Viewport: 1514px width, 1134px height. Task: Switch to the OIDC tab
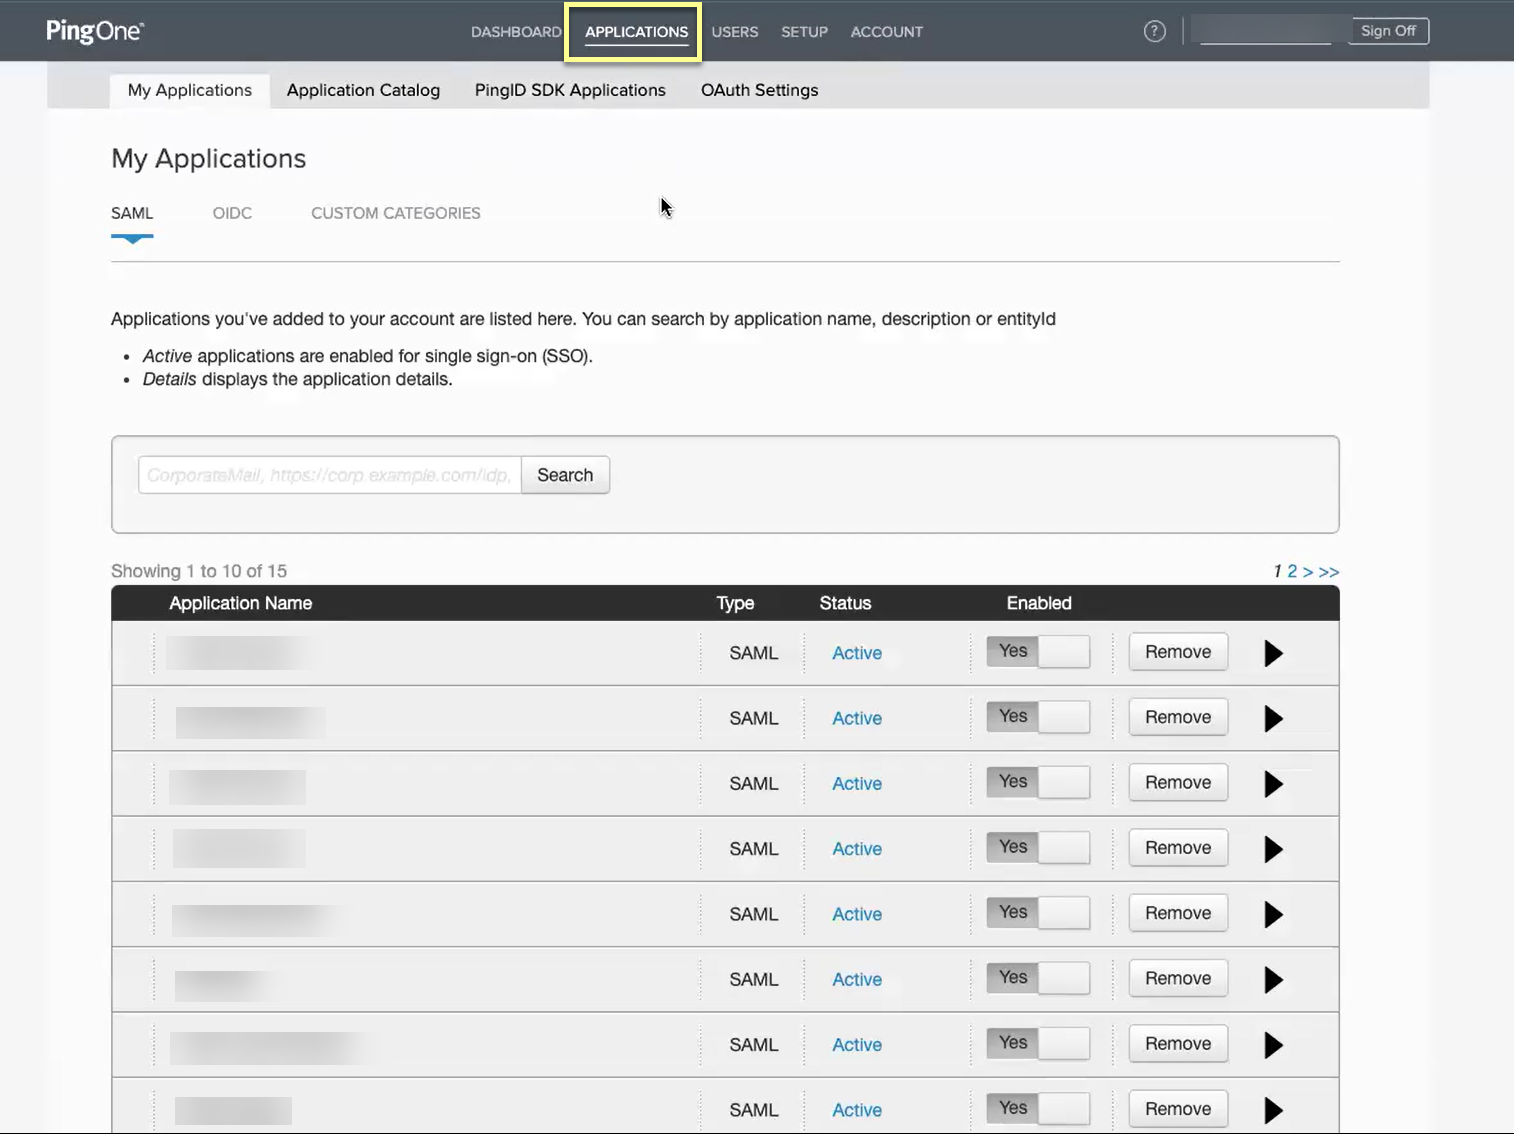[232, 213]
